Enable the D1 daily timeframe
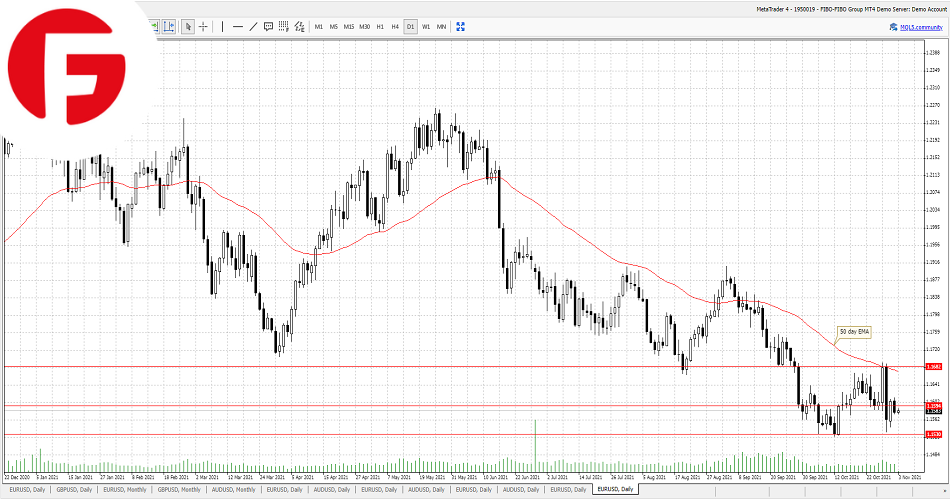This screenshot has width=950, height=500. [410, 26]
